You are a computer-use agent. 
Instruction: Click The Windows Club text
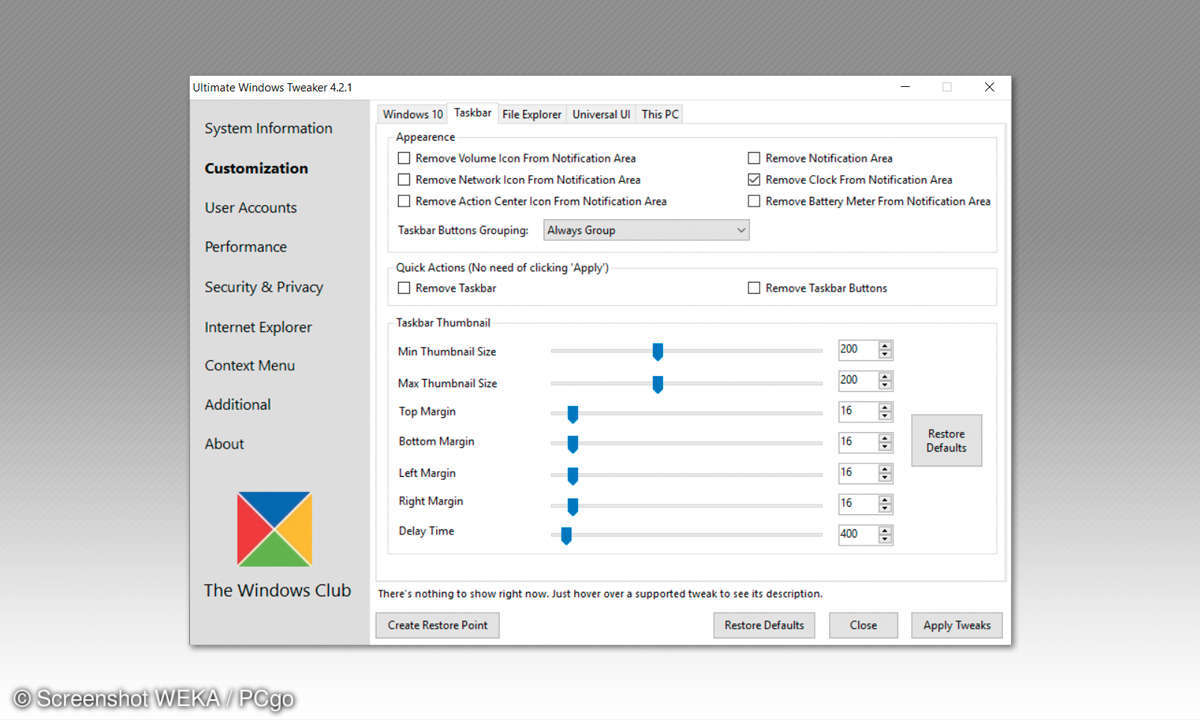point(277,590)
